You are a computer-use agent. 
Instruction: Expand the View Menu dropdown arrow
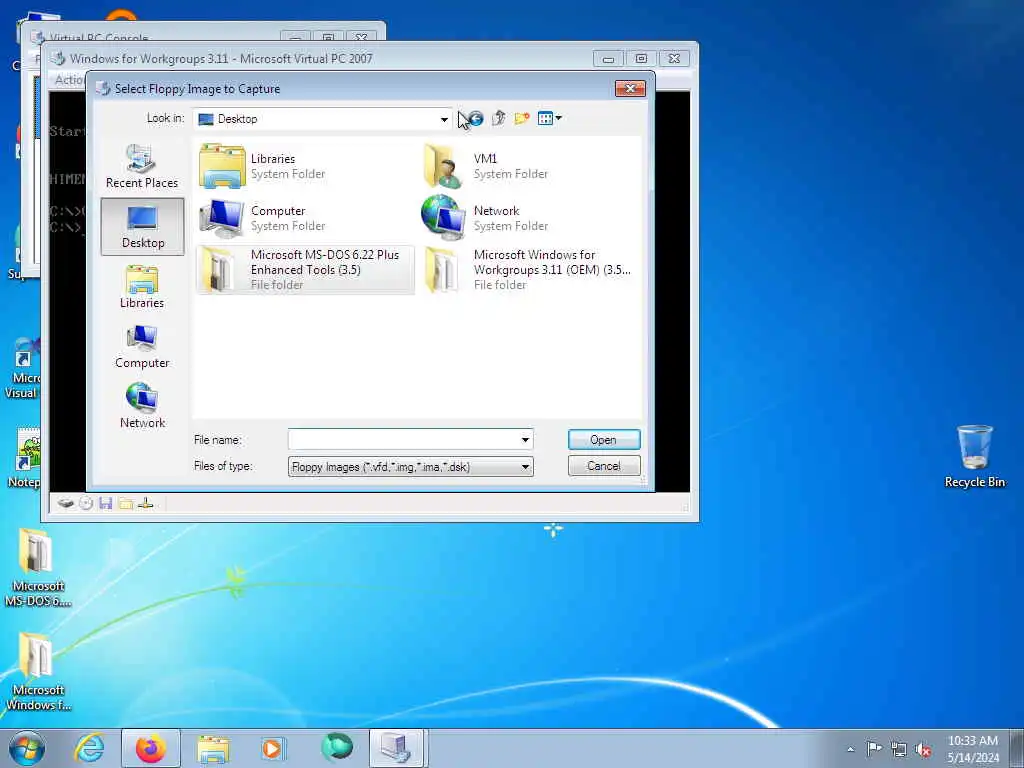click(558, 118)
